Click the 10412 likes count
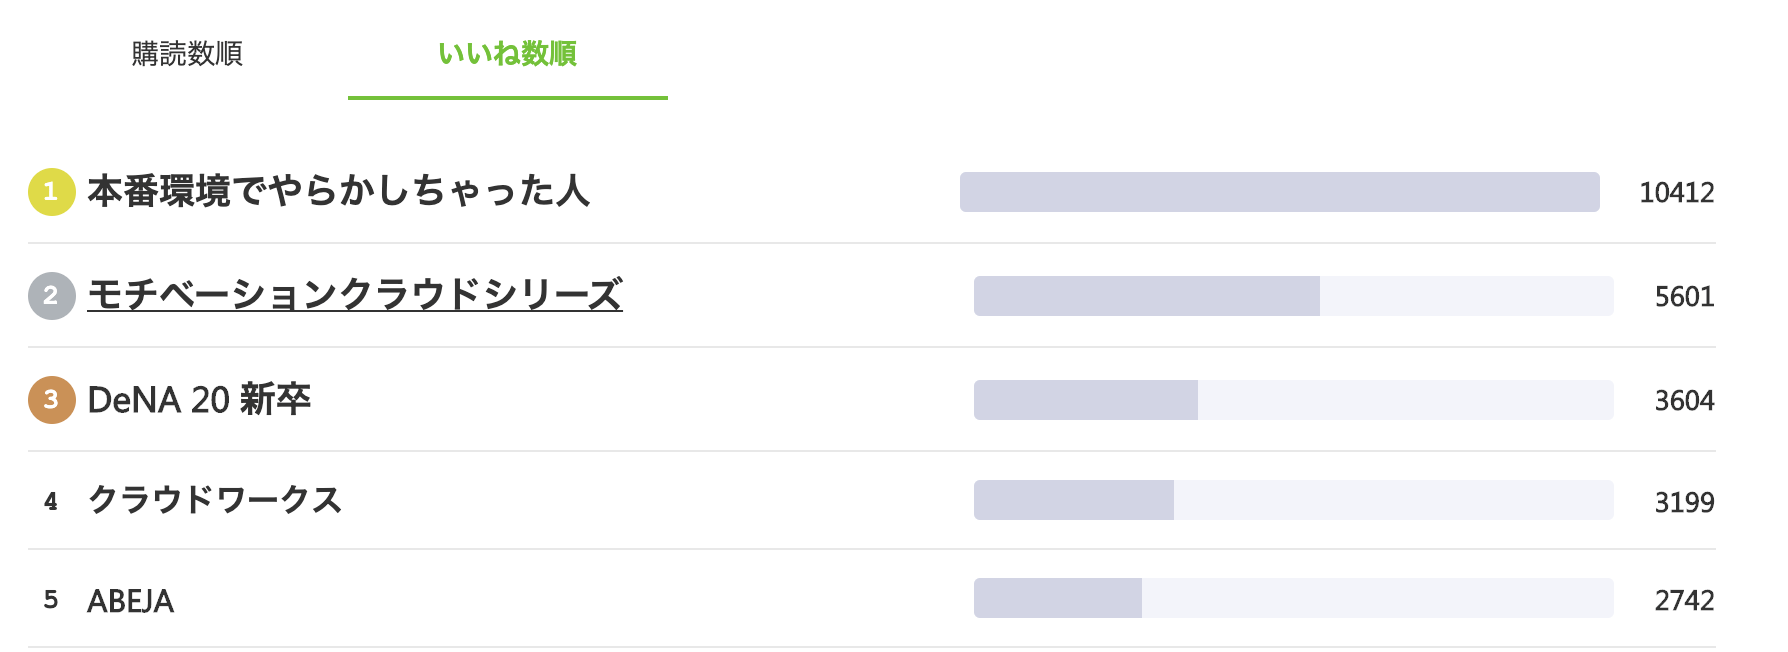1788x652 pixels. pyautogui.click(x=1676, y=193)
